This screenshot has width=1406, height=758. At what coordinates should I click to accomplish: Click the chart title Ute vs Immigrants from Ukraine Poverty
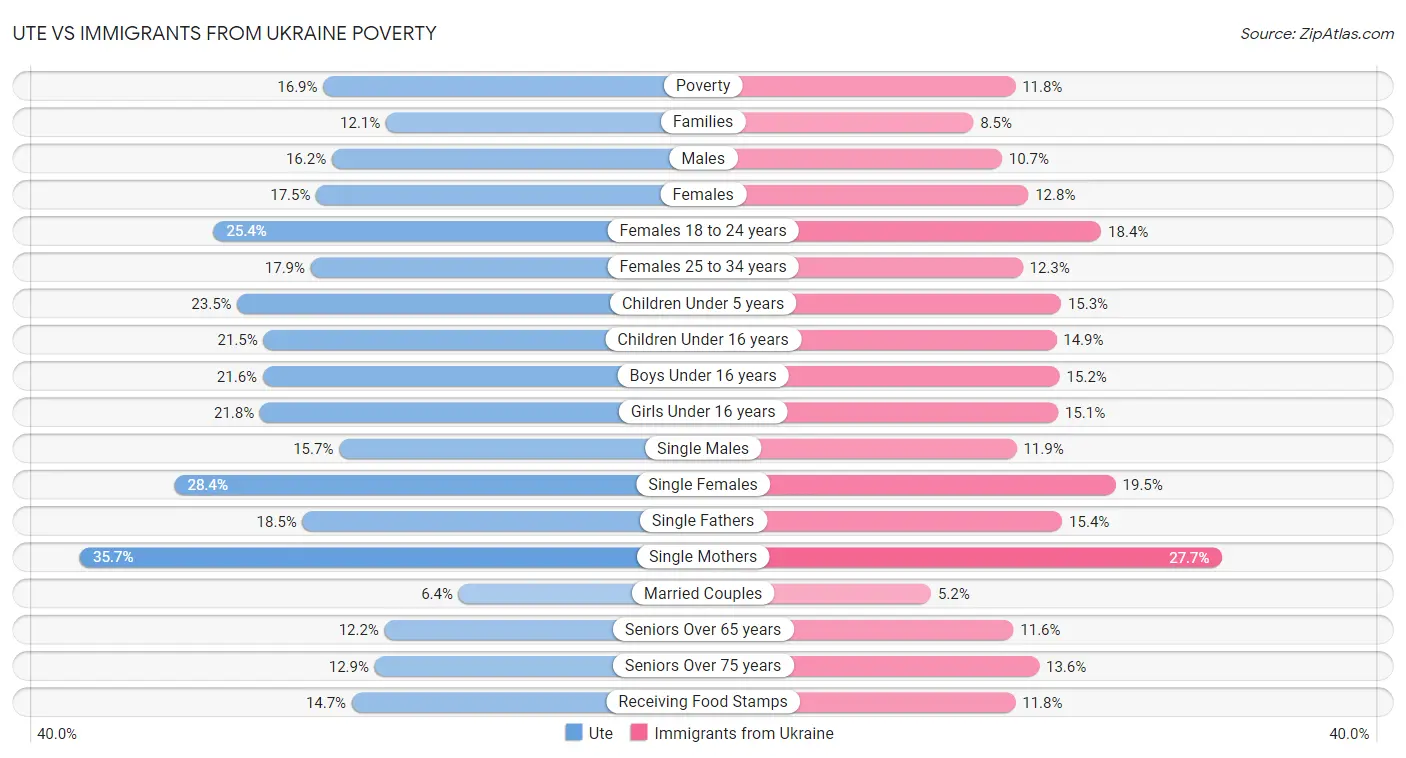click(x=224, y=33)
